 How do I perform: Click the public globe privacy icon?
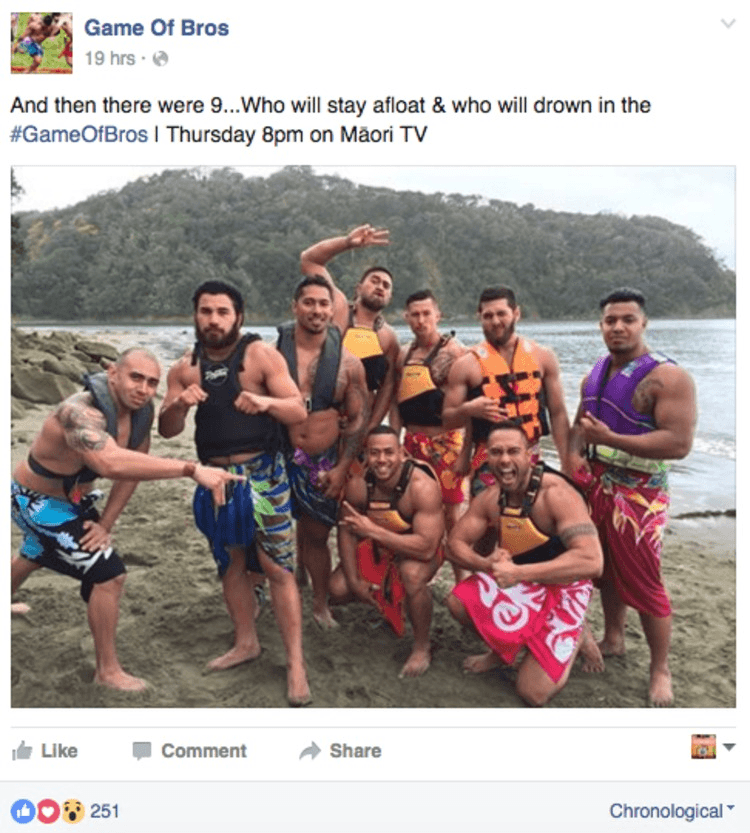(160, 58)
